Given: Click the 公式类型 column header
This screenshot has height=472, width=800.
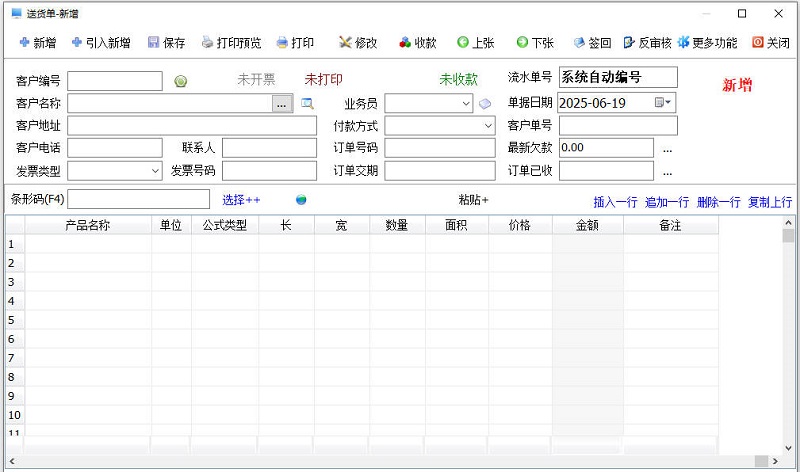Looking at the screenshot, I should tap(225, 225).
